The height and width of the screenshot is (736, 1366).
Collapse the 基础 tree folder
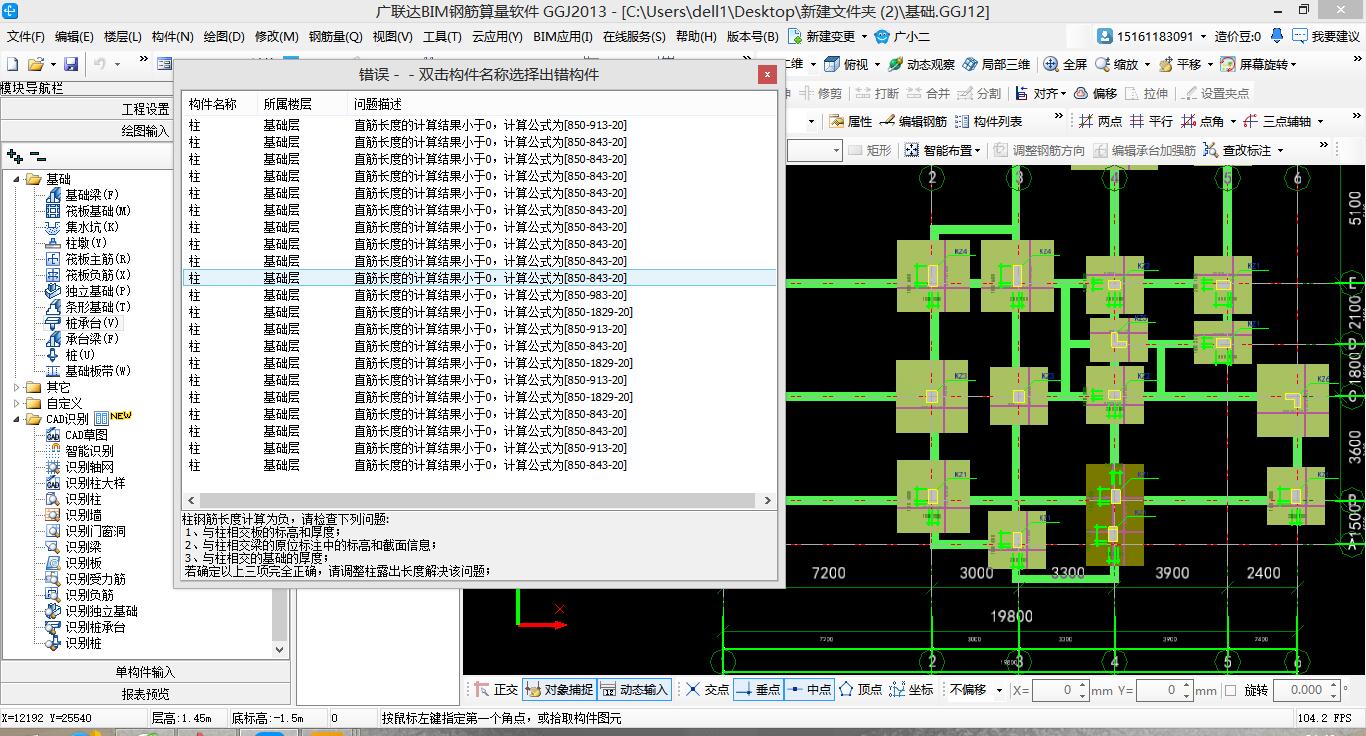pos(17,179)
